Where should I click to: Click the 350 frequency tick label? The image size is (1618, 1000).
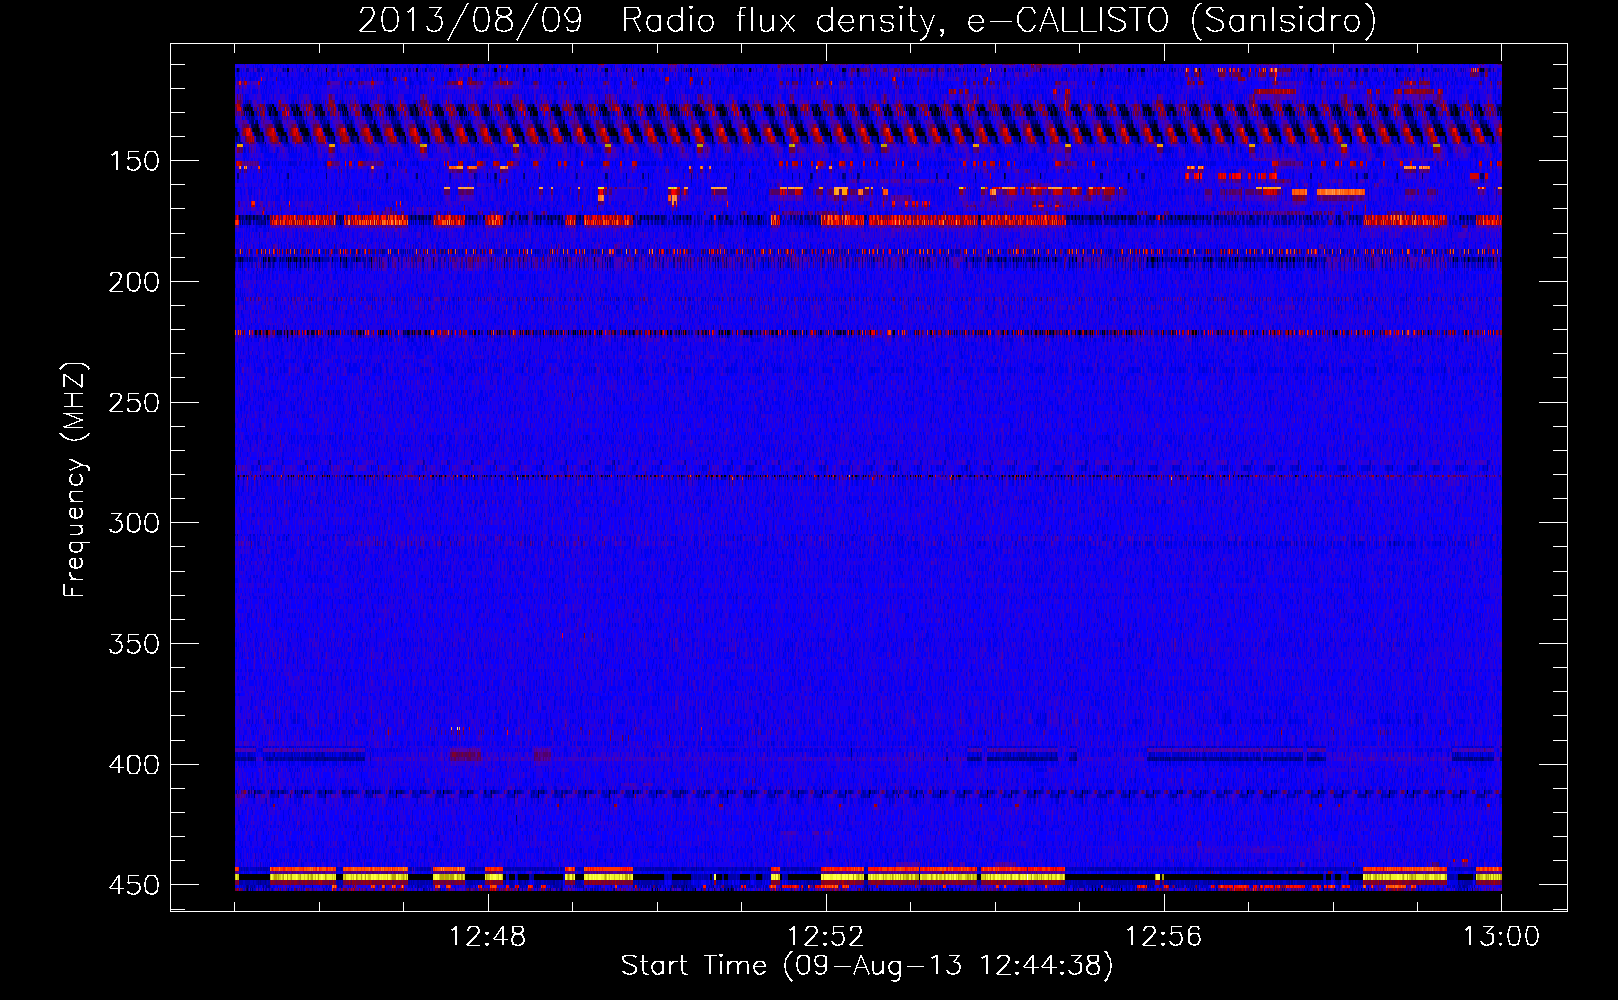click(x=134, y=644)
